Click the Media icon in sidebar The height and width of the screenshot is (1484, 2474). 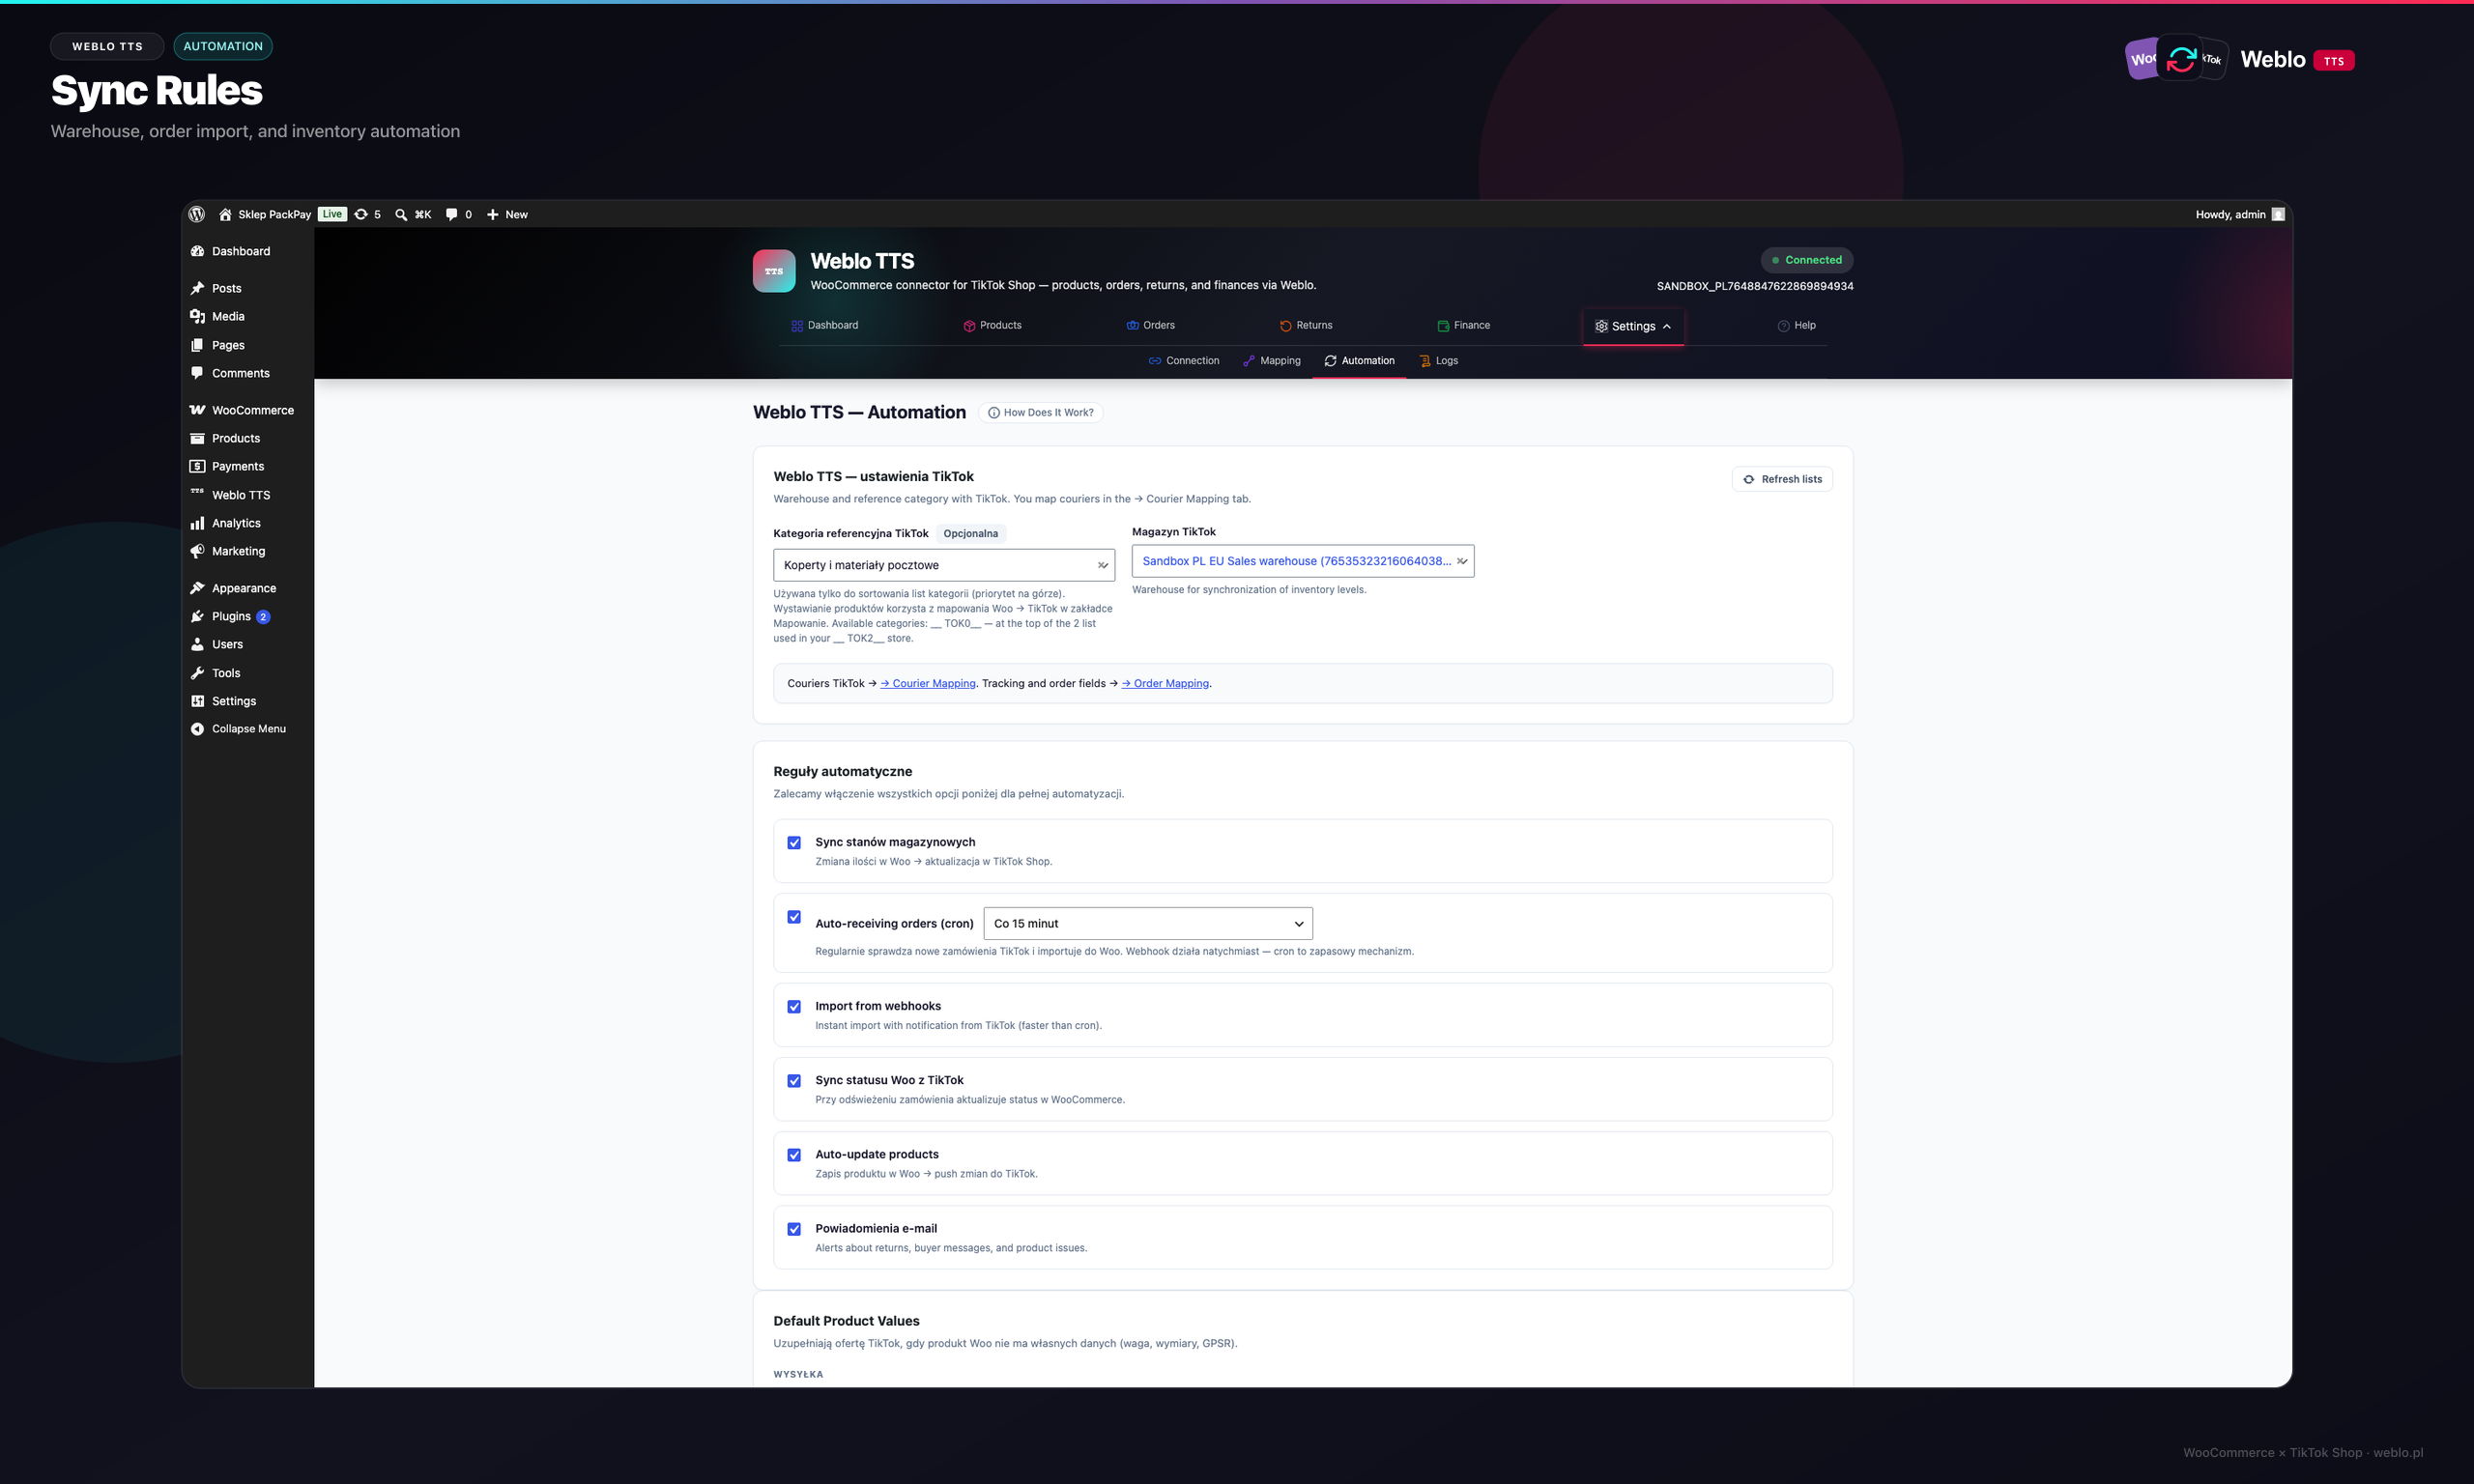pos(198,316)
